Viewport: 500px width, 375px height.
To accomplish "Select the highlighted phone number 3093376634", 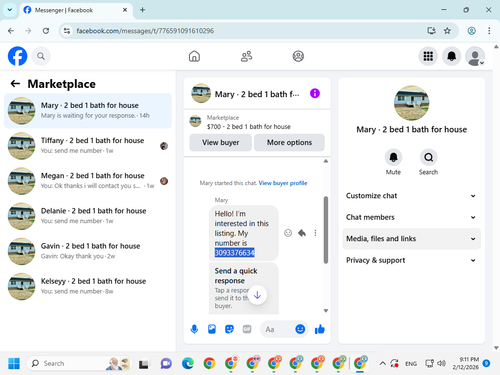I will pyautogui.click(x=235, y=253).
